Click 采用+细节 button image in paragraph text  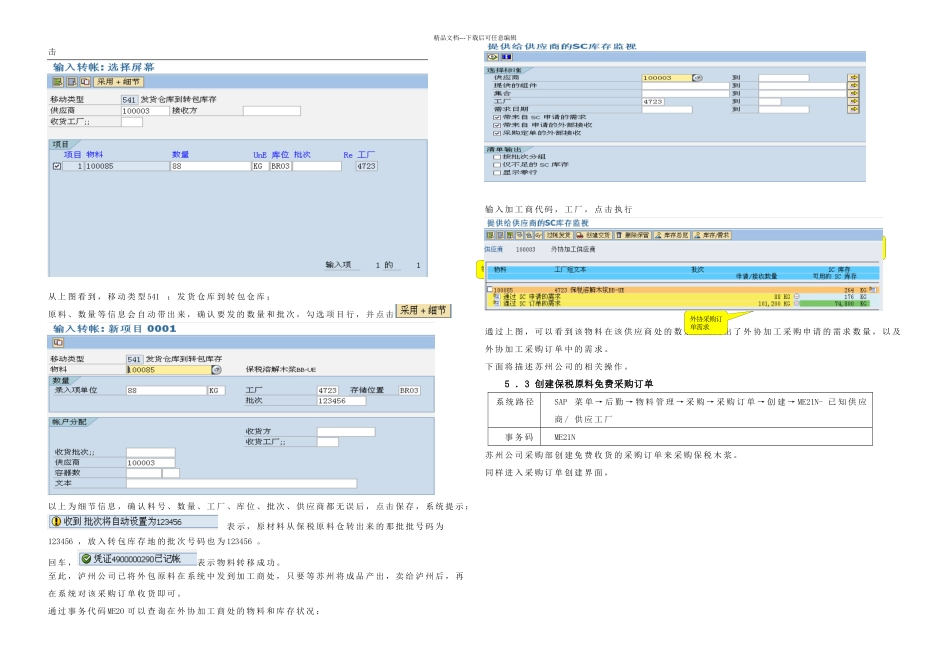(423, 310)
